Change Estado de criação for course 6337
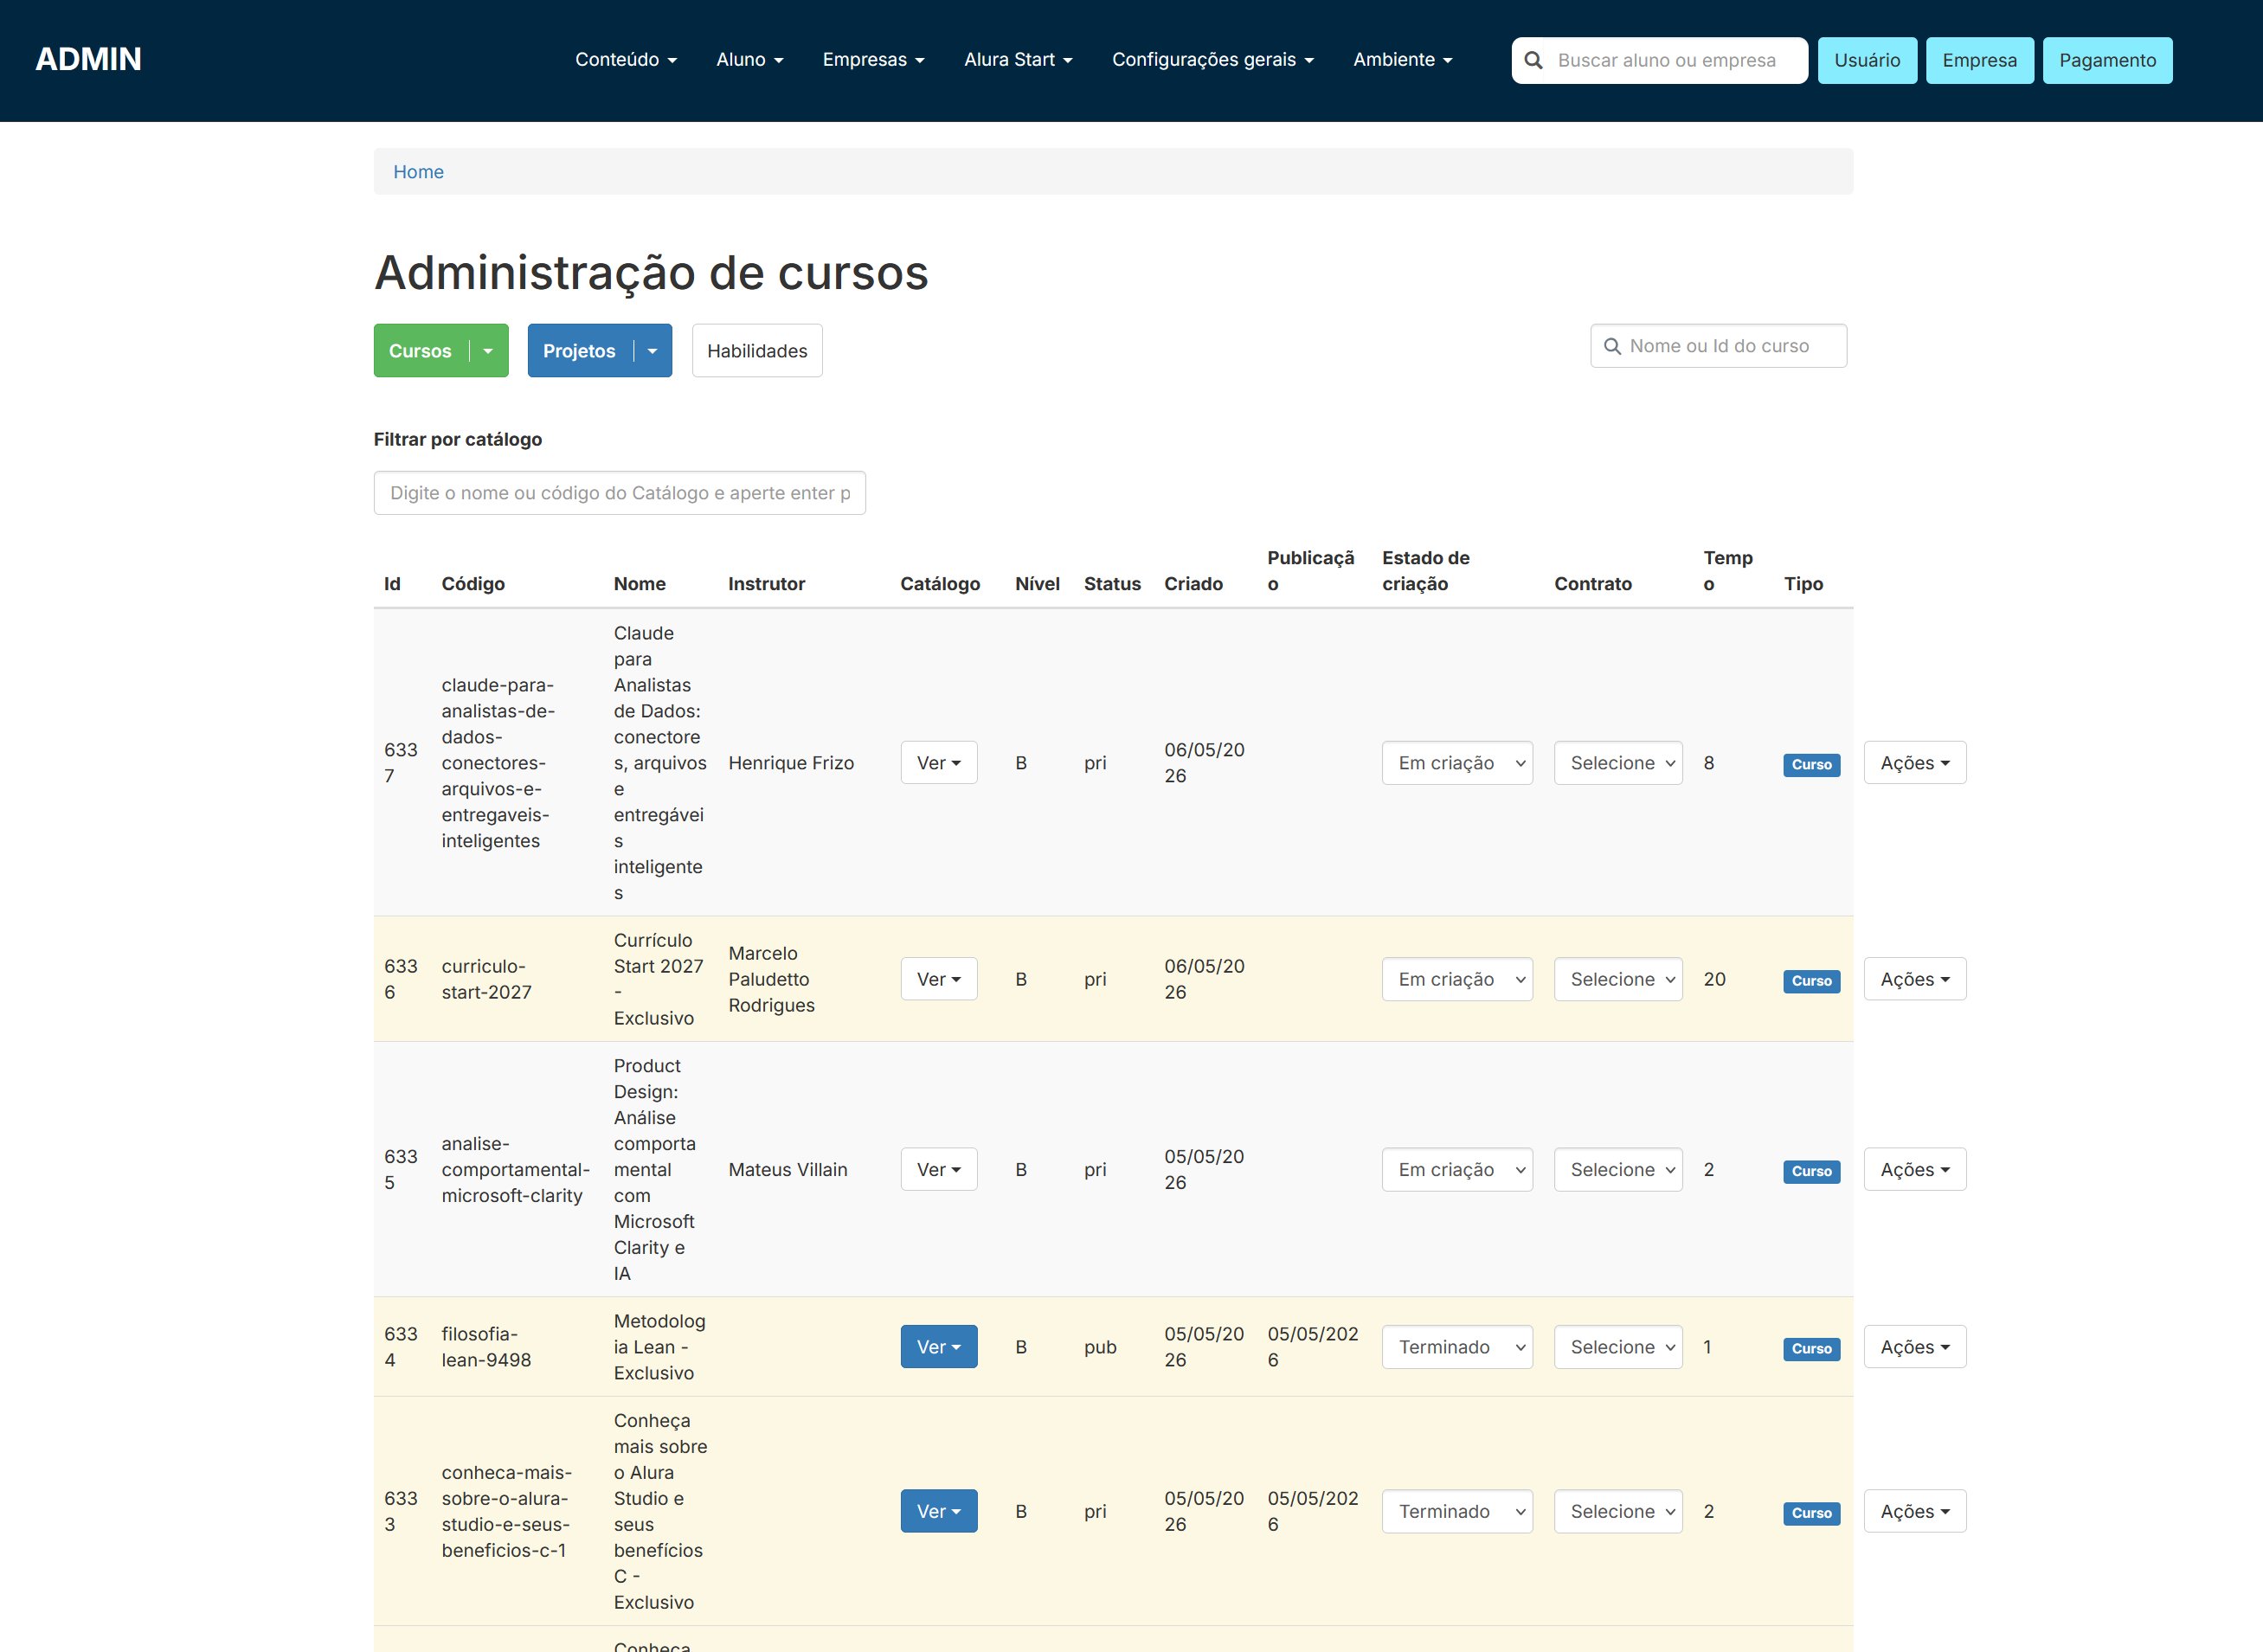Image resolution: width=2263 pixels, height=1652 pixels. [x=1457, y=763]
